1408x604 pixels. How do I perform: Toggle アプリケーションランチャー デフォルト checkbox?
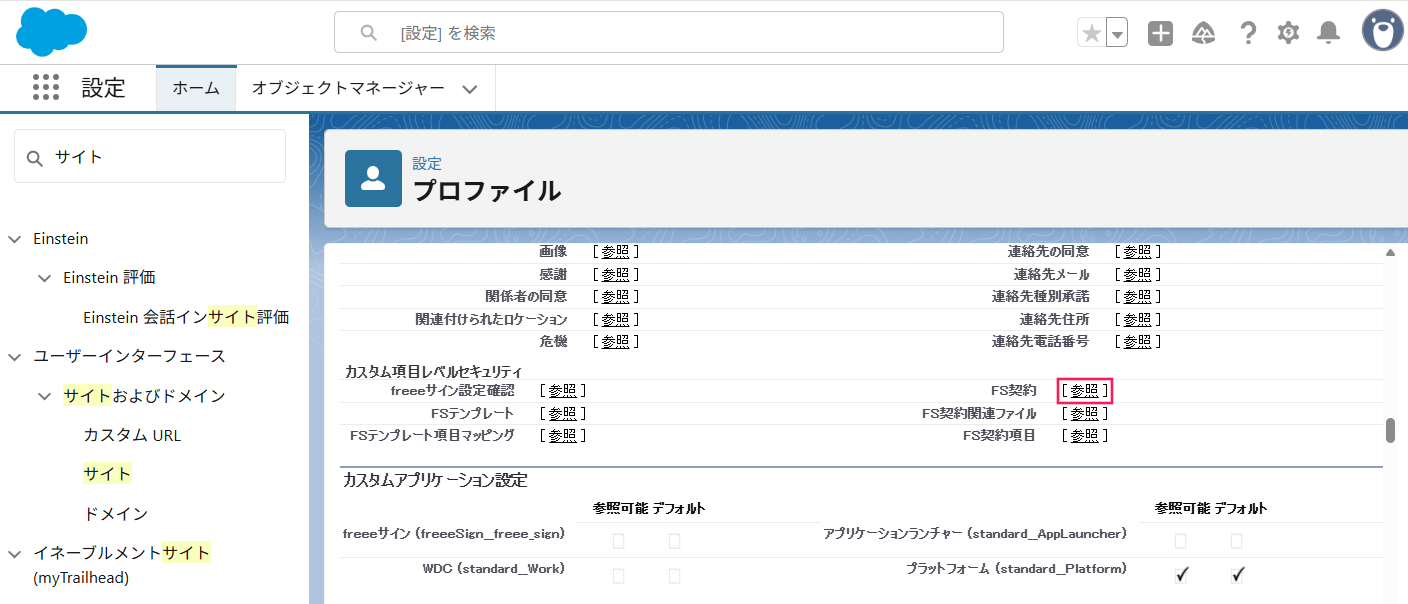(x=1236, y=541)
